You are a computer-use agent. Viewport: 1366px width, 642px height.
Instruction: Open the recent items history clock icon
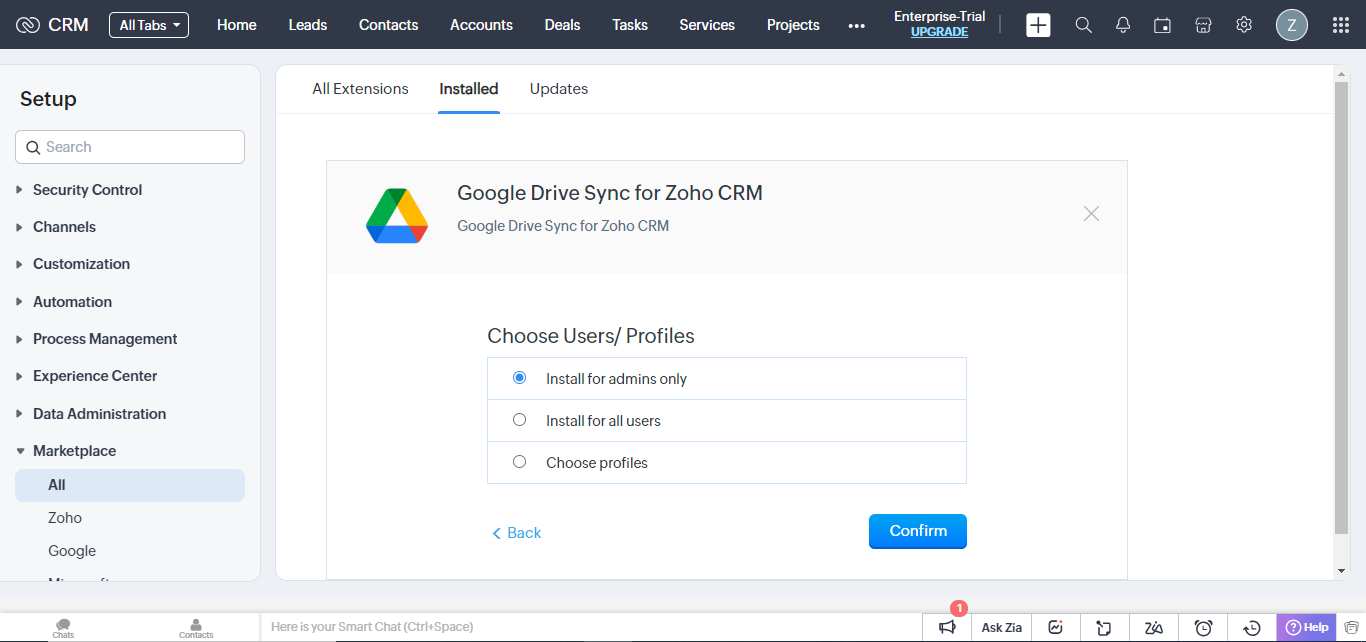[x=1252, y=627]
